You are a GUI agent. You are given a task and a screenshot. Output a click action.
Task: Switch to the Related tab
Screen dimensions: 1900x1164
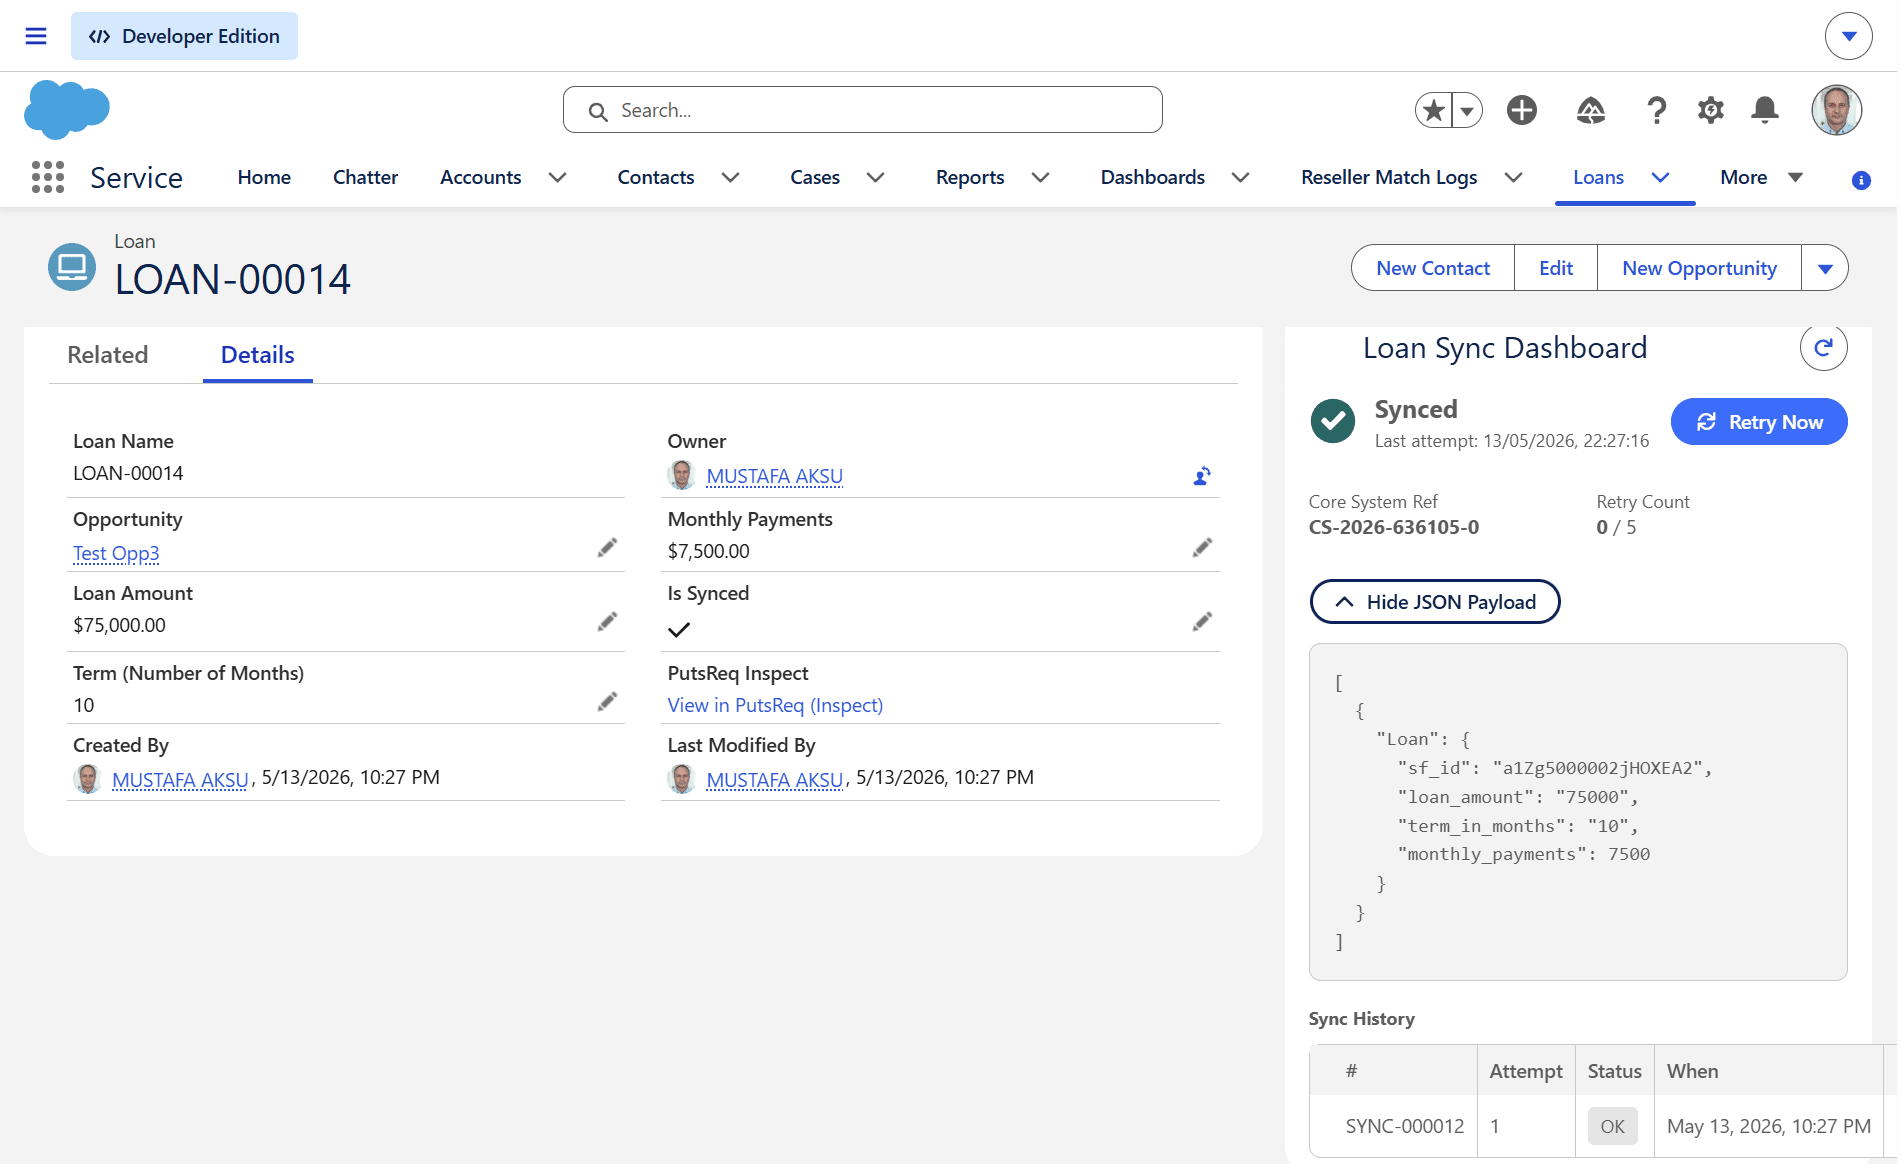click(x=107, y=355)
